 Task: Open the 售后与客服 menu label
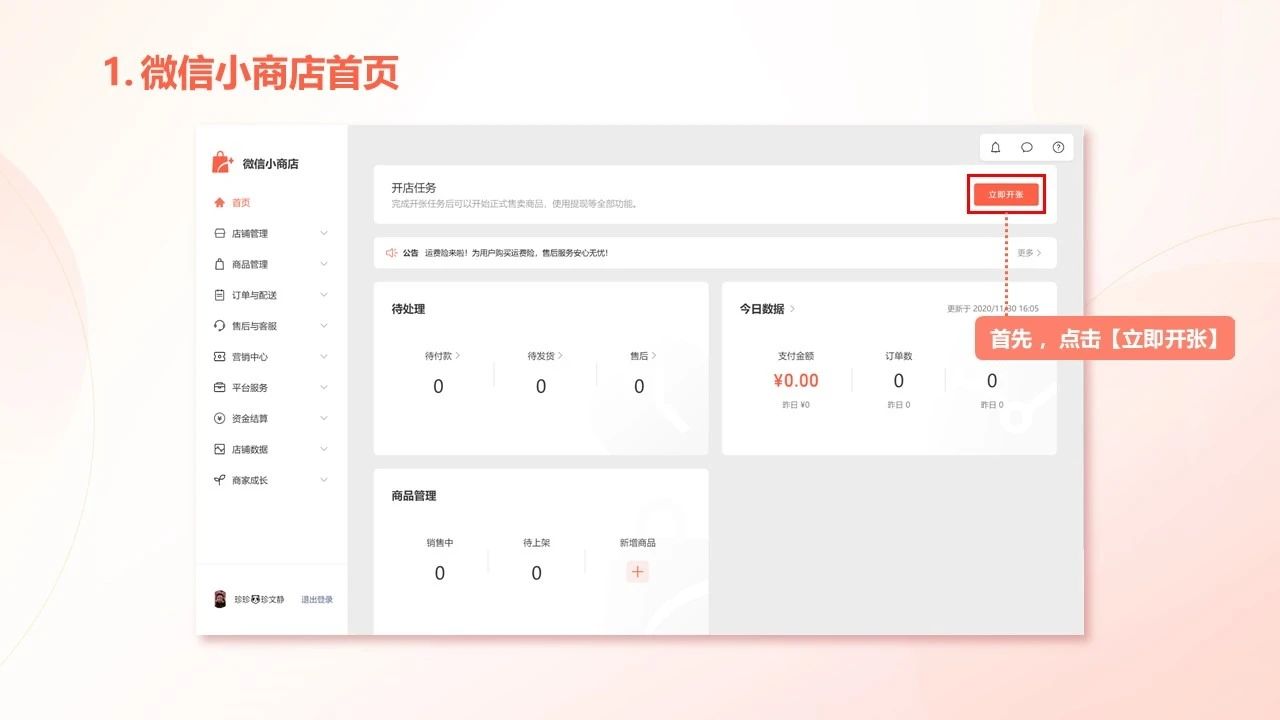(x=254, y=326)
